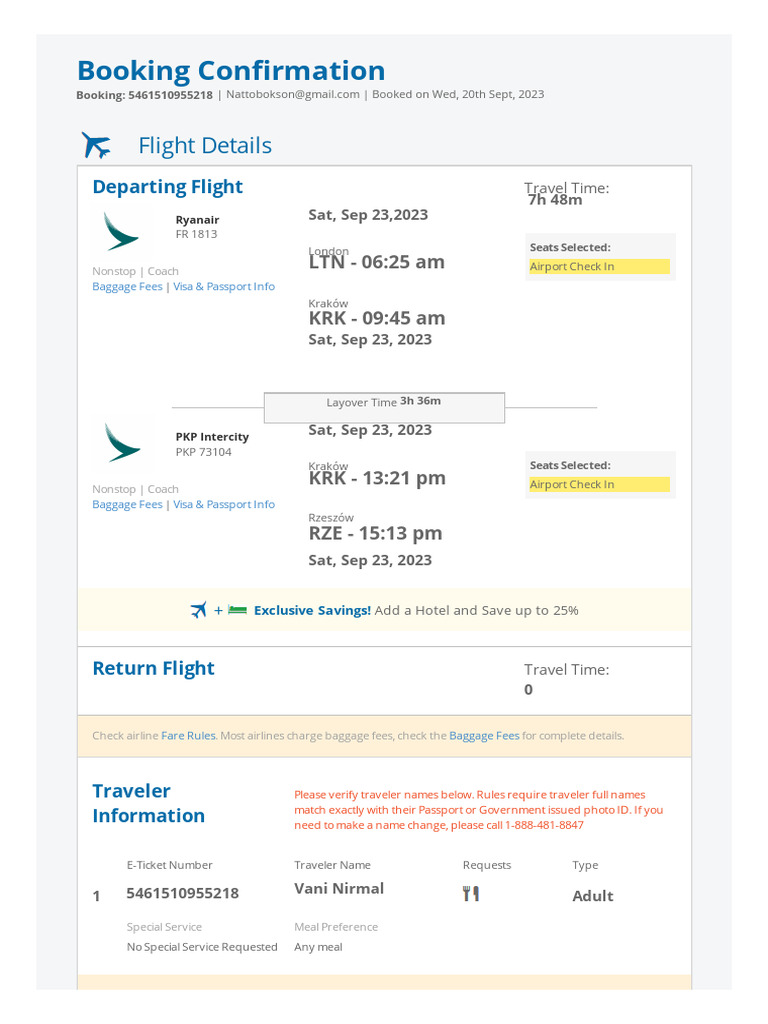Click the Layover Time 3h 36m box
Image resolution: width=768 pixels, height=1024 pixels.
click(384, 402)
